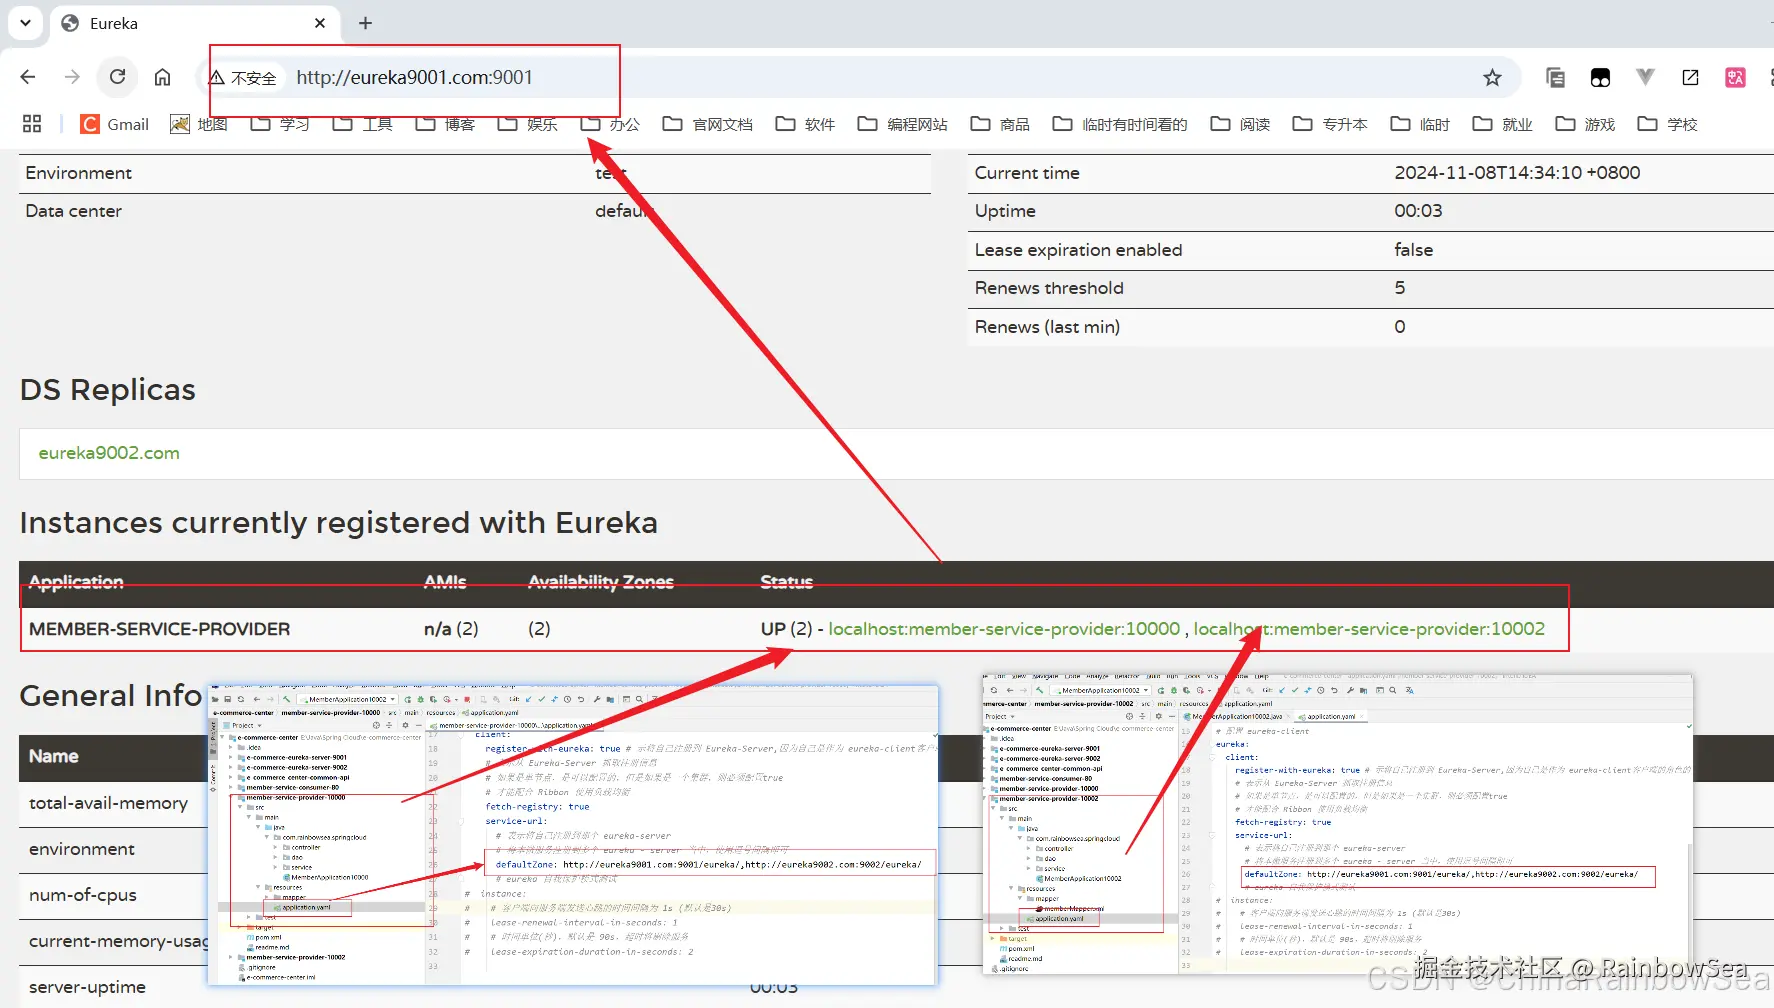This screenshot has width=1774, height=1008.
Task: Select the current time value 2024-11-08T14:34:10 +0800
Action: 1517,173
